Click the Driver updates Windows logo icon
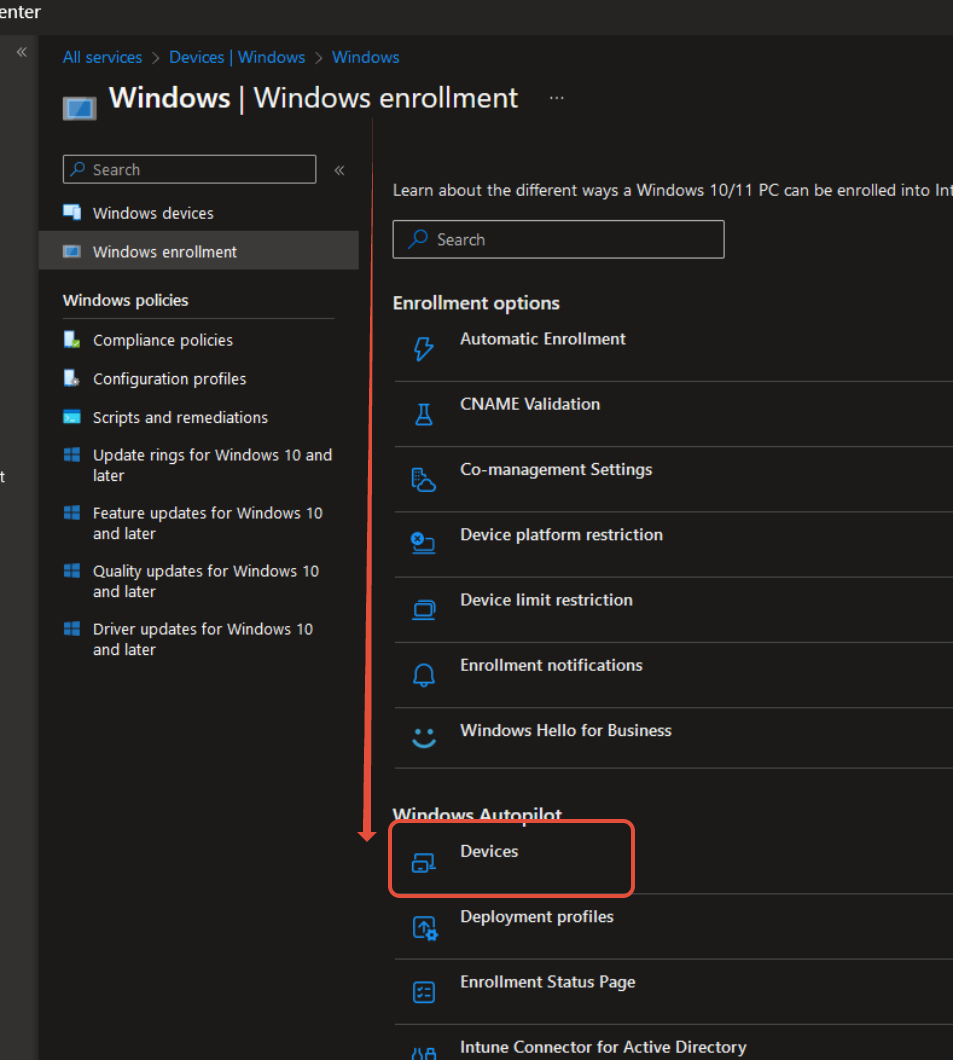953x1060 pixels. [x=72, y=629]
